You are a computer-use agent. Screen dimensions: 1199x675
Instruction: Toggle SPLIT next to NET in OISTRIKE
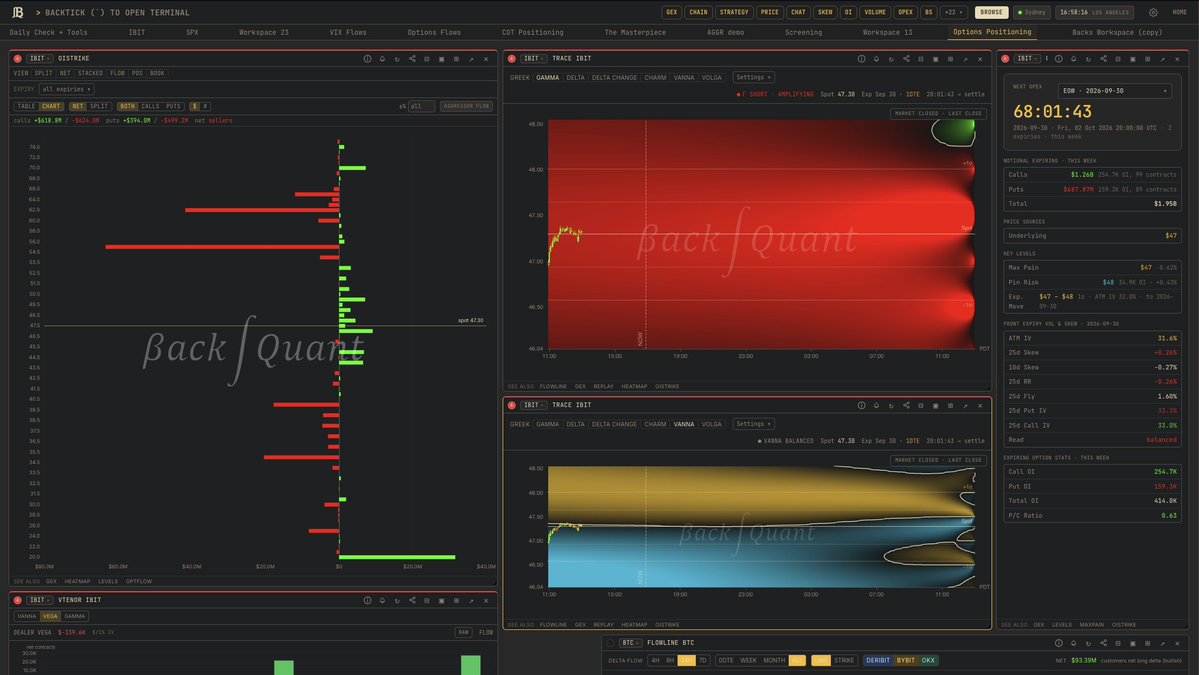99,106
